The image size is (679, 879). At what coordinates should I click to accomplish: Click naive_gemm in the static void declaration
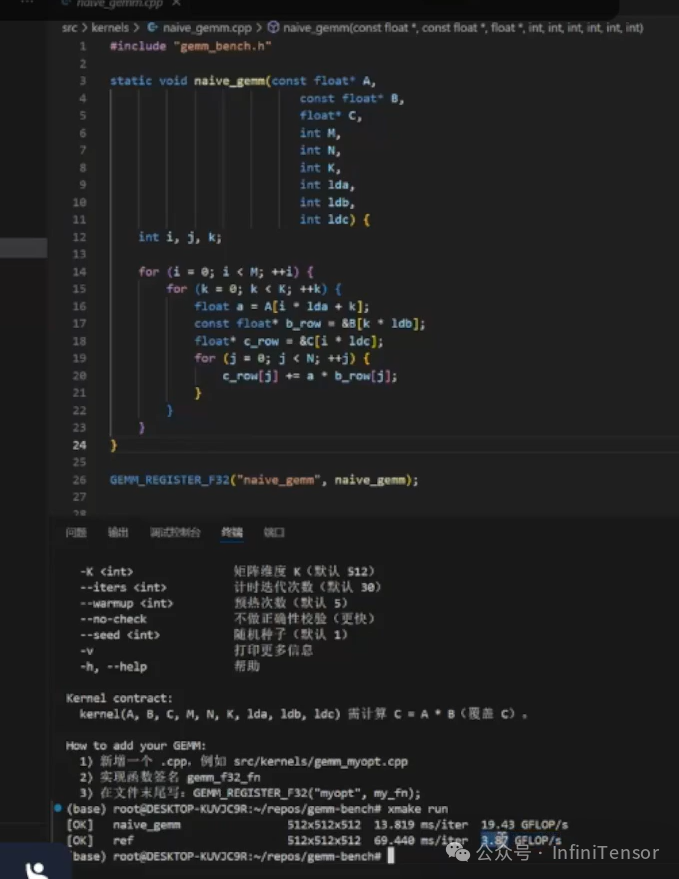coord(229,81)
